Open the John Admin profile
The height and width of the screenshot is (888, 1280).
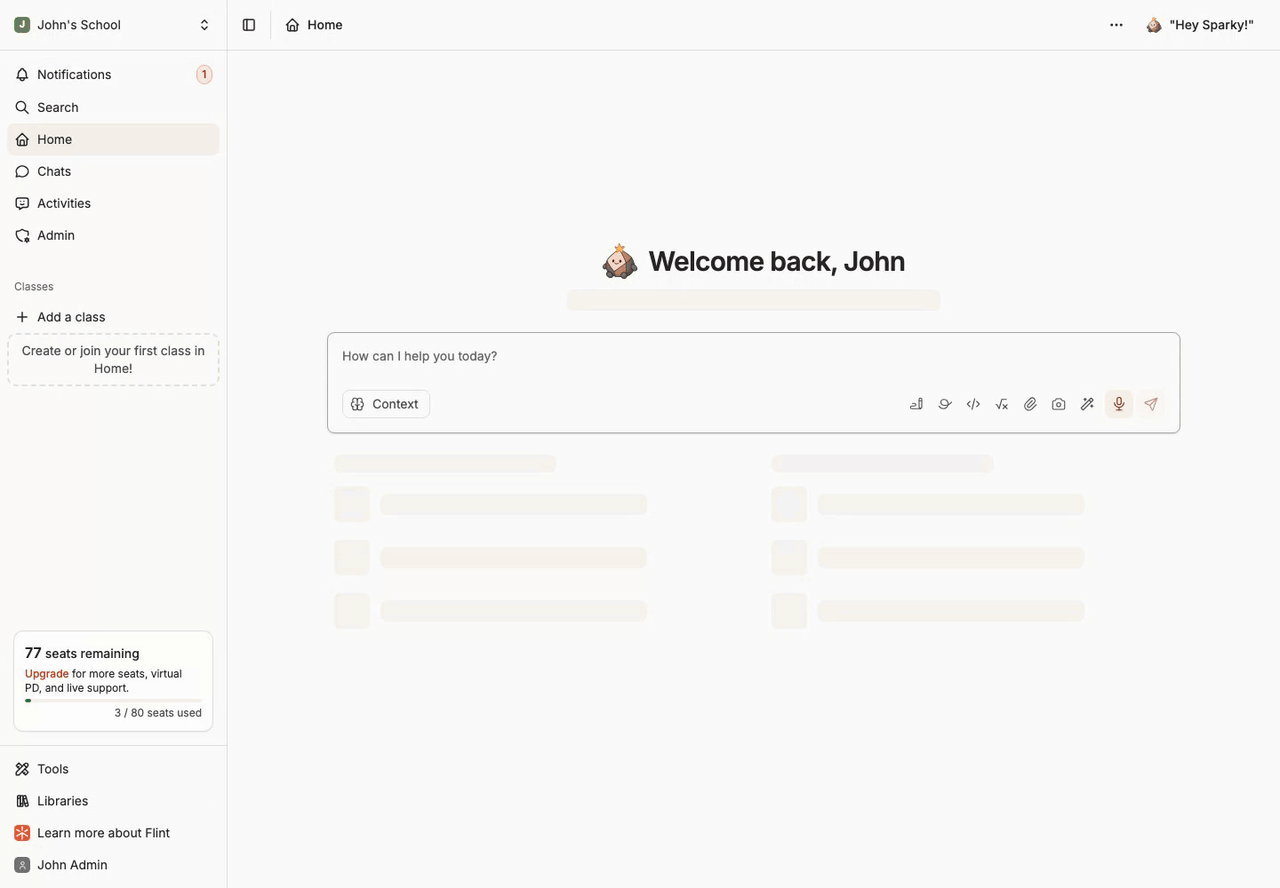click(x=113, y=865)
